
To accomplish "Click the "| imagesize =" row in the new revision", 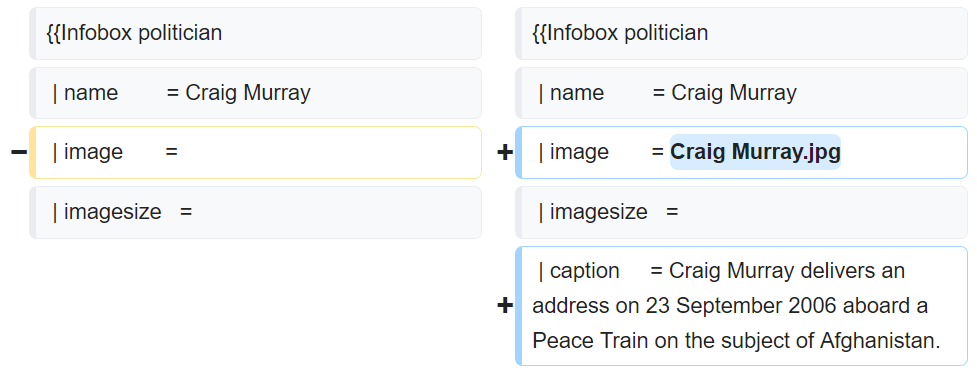I will click(741, 212).
